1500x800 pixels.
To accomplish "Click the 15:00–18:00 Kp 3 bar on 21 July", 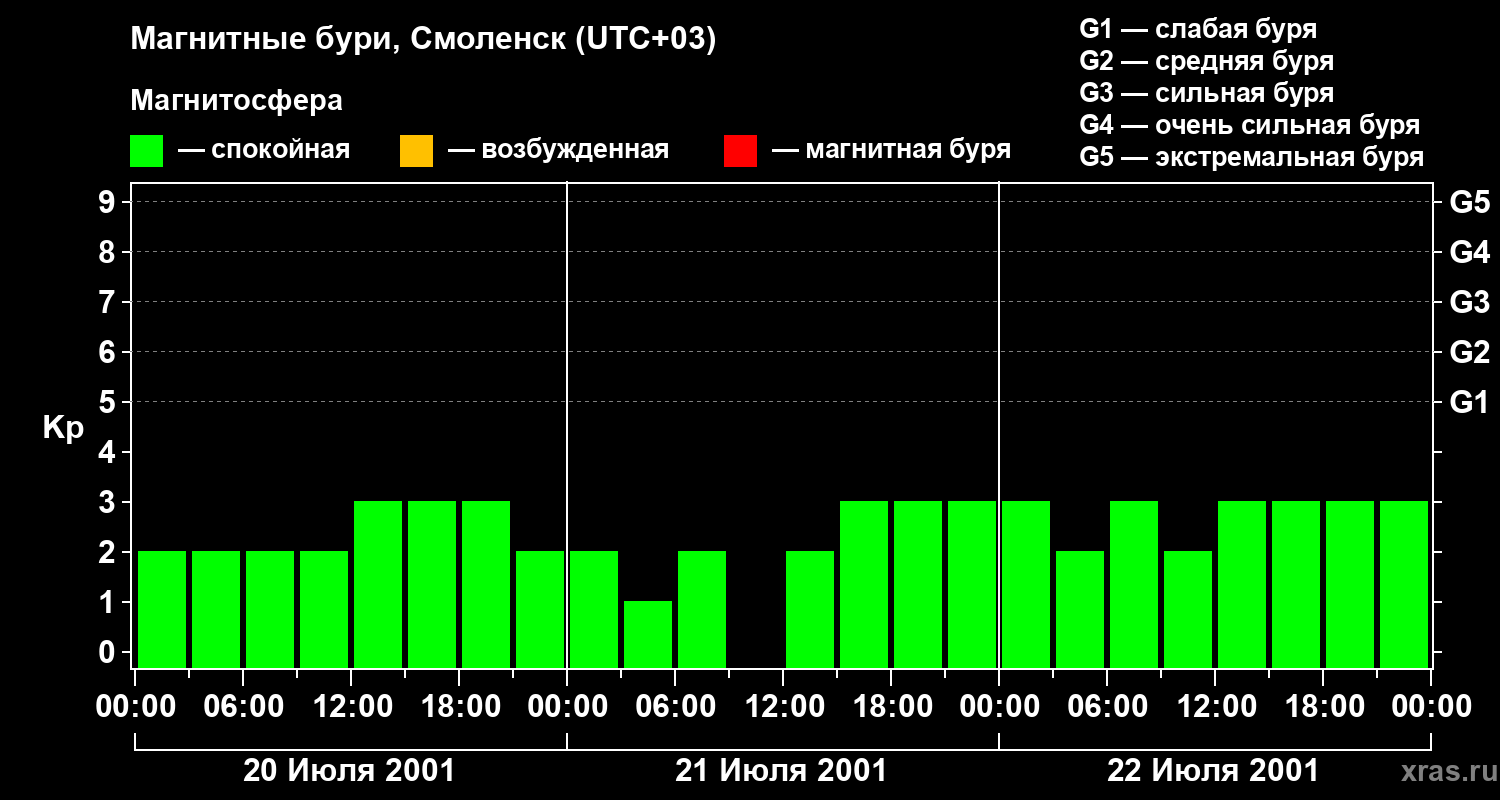I will (x=864, y=584).
